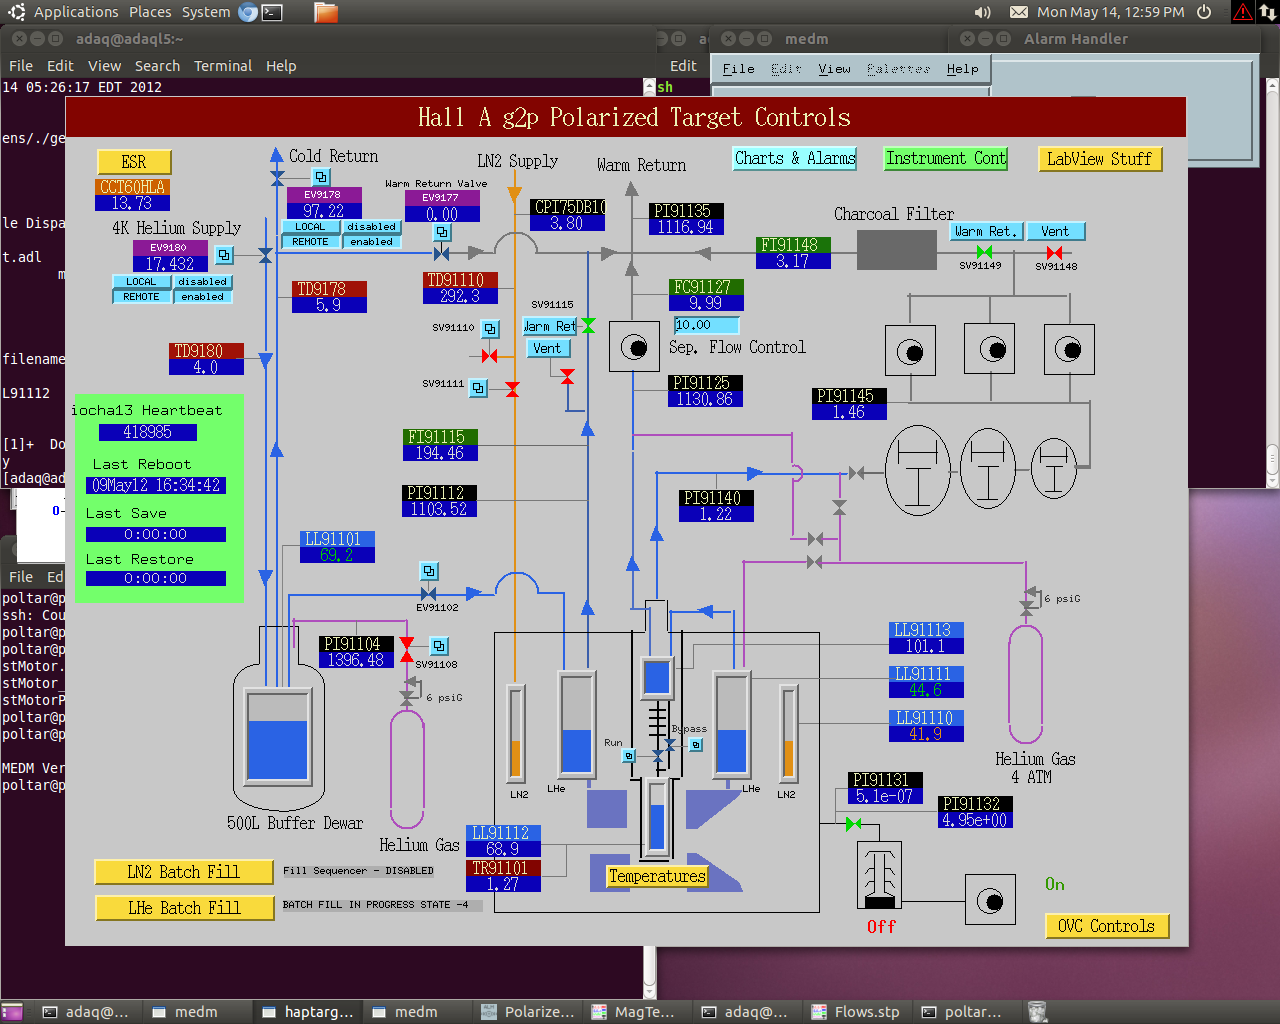Click the Vent button near Charcoal Filter

(1055, 231)
